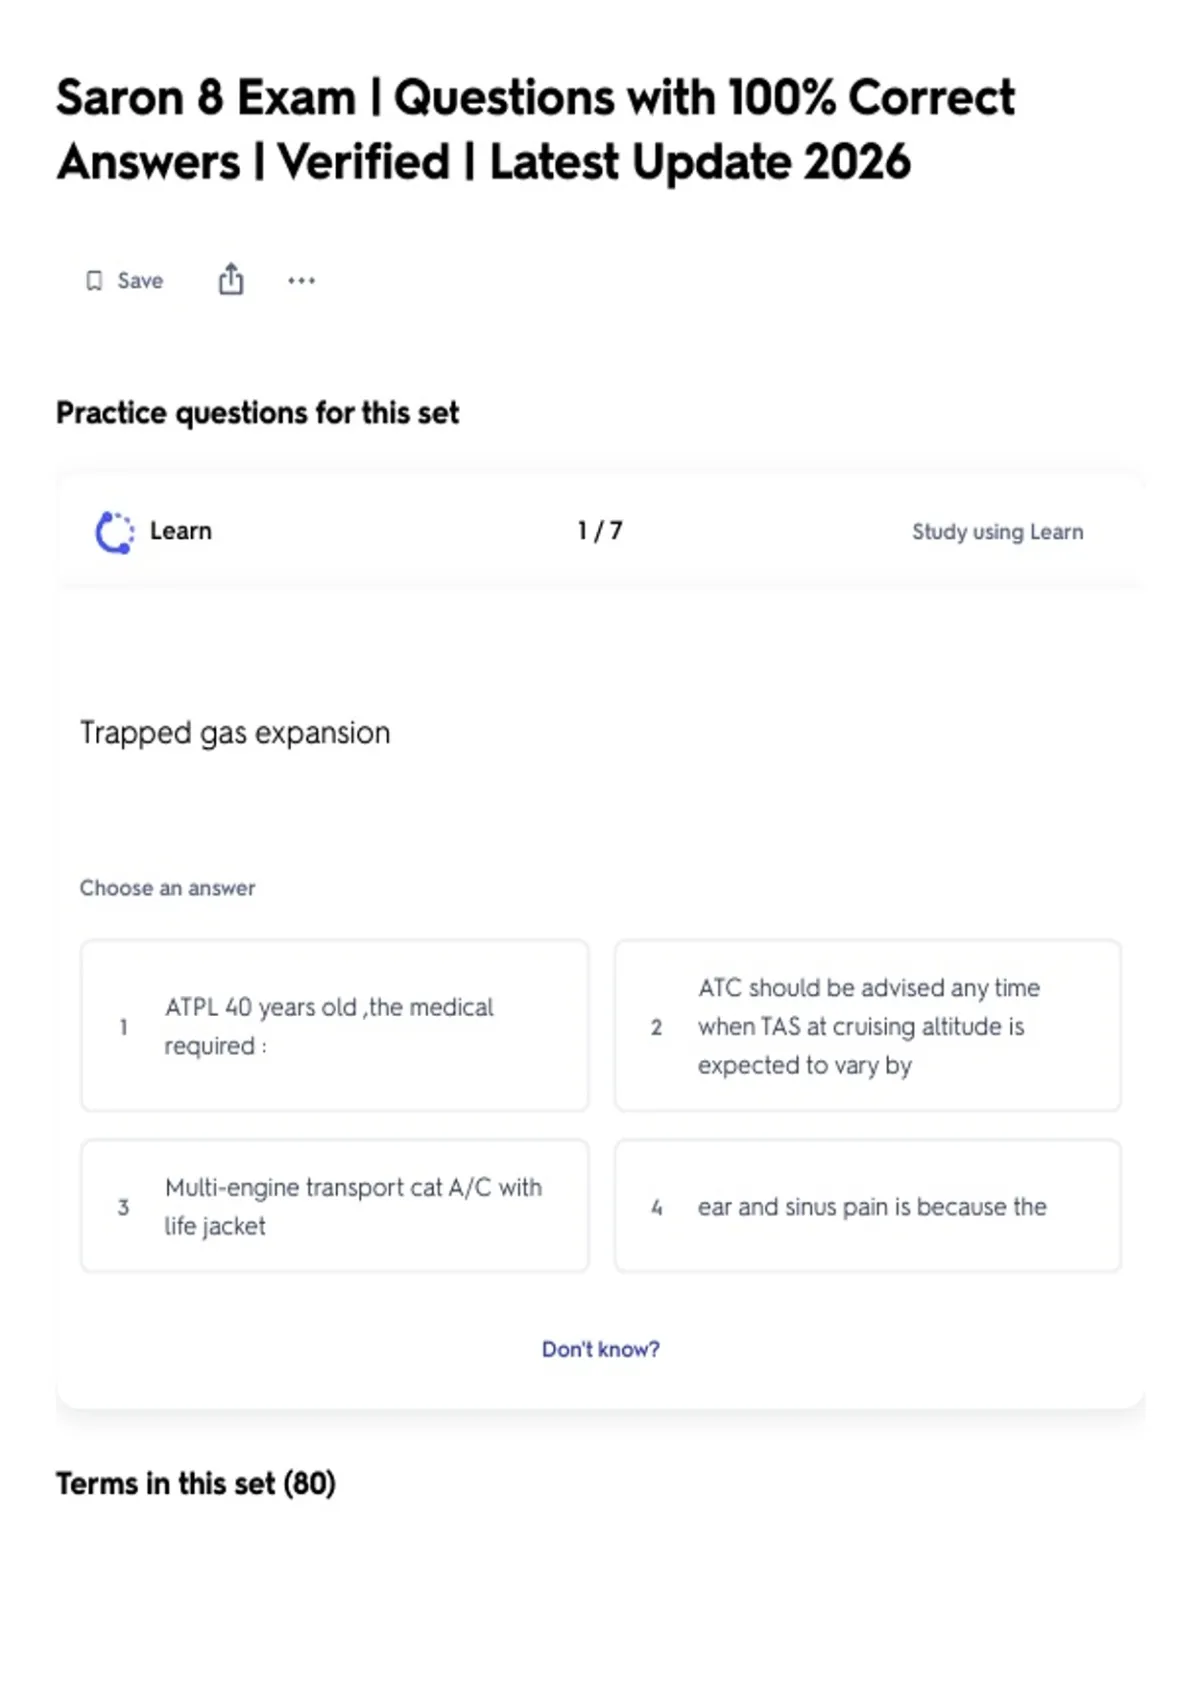
Task: Select the ear and sinus pain answer
Action: [868, 1206]
